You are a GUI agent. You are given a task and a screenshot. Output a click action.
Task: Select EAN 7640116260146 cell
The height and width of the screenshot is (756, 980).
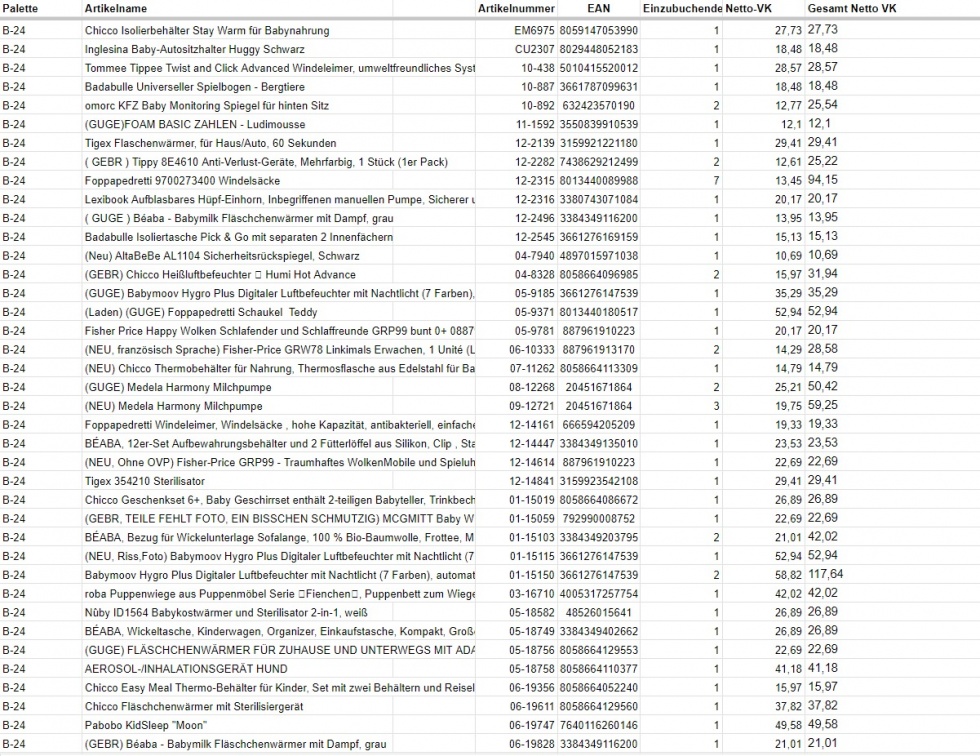pyautogui.click(x=599, y=725)
